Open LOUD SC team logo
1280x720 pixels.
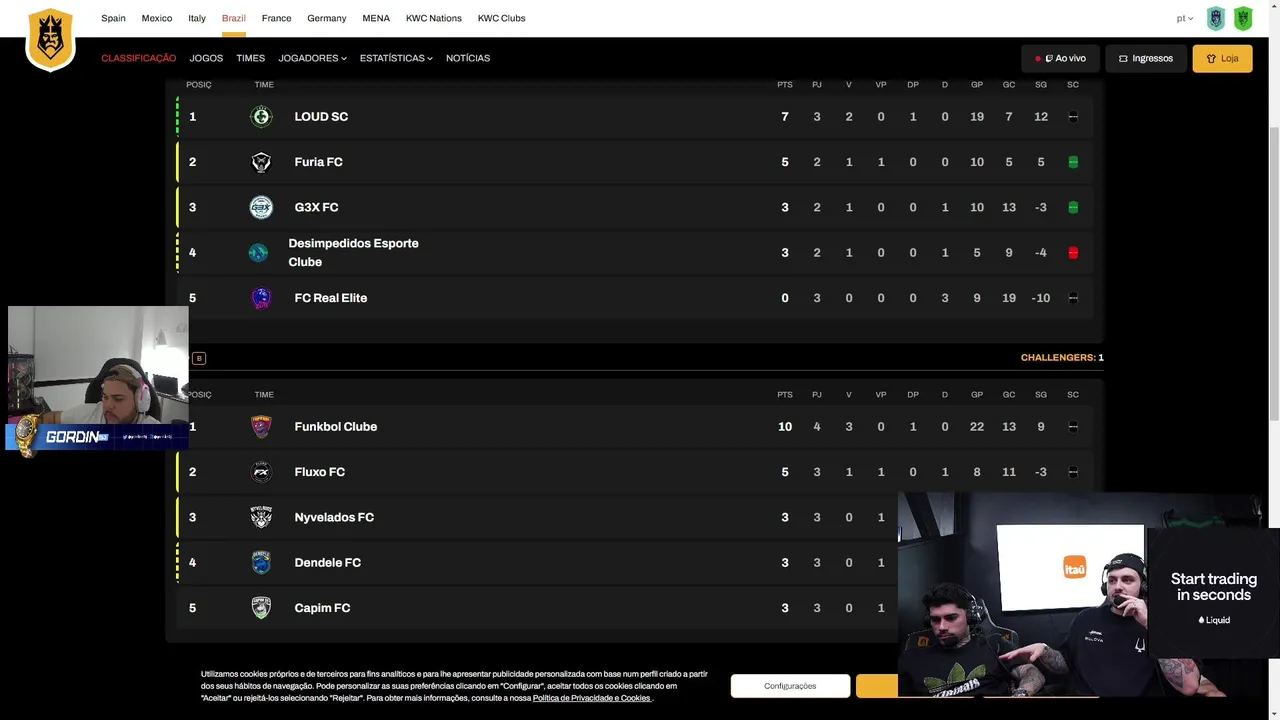261,117
